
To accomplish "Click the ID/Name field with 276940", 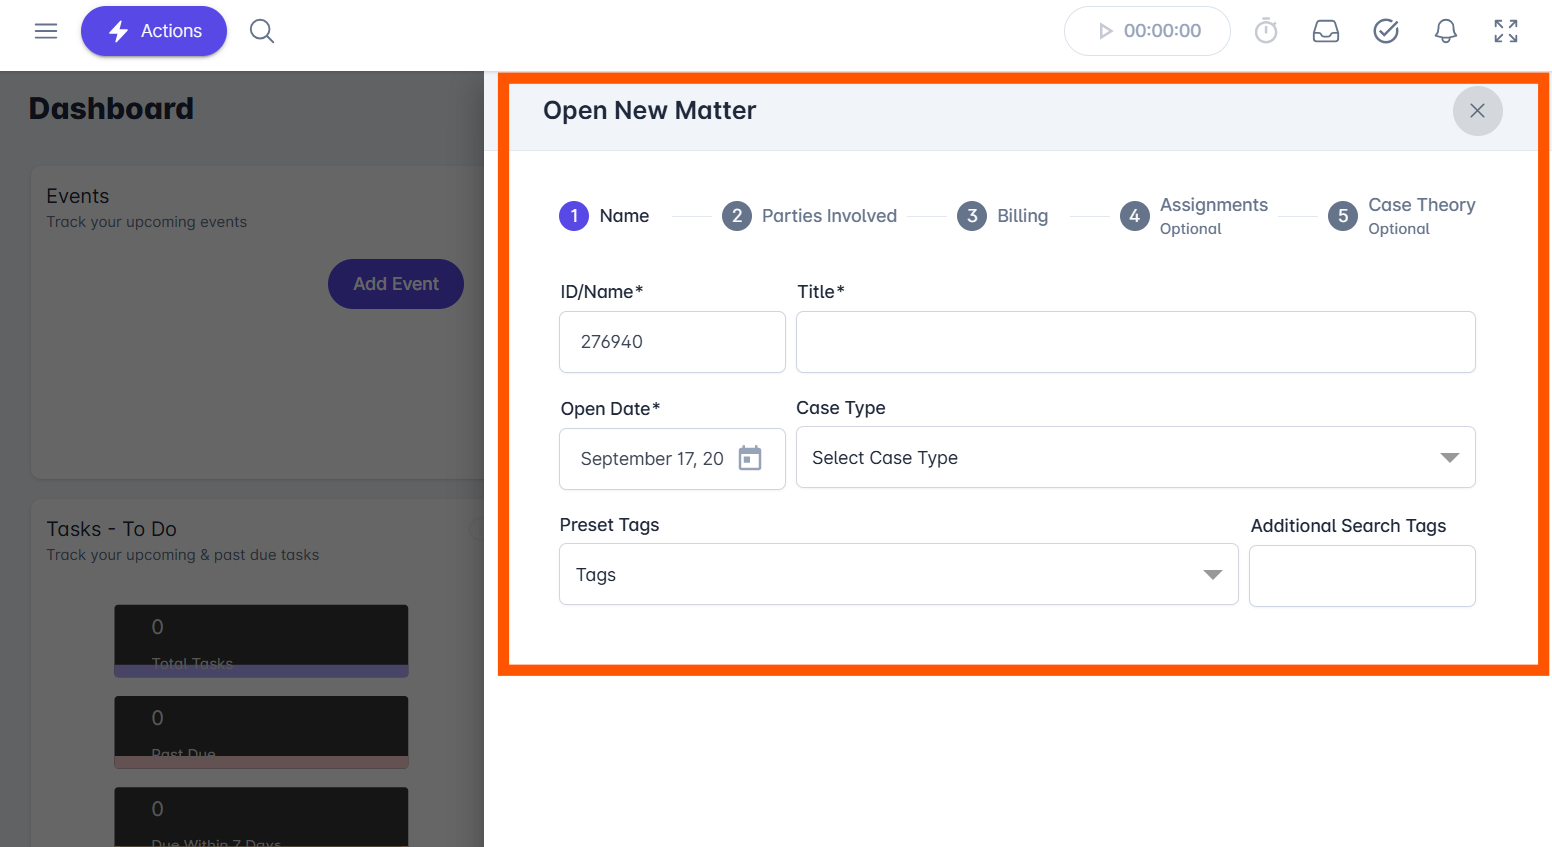I will tap(672, 342).
